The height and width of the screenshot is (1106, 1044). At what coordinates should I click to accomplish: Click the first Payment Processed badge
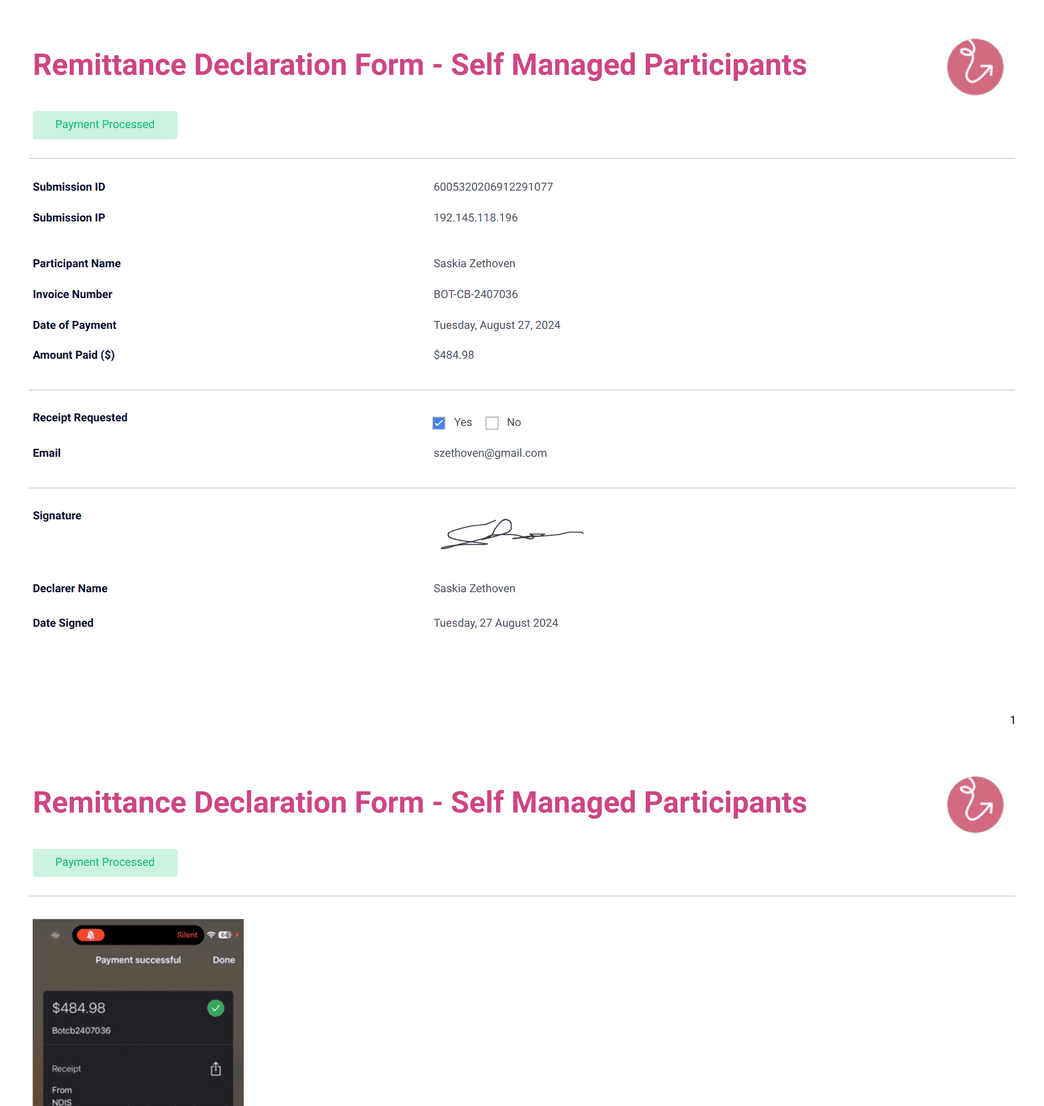click(105, 125)
